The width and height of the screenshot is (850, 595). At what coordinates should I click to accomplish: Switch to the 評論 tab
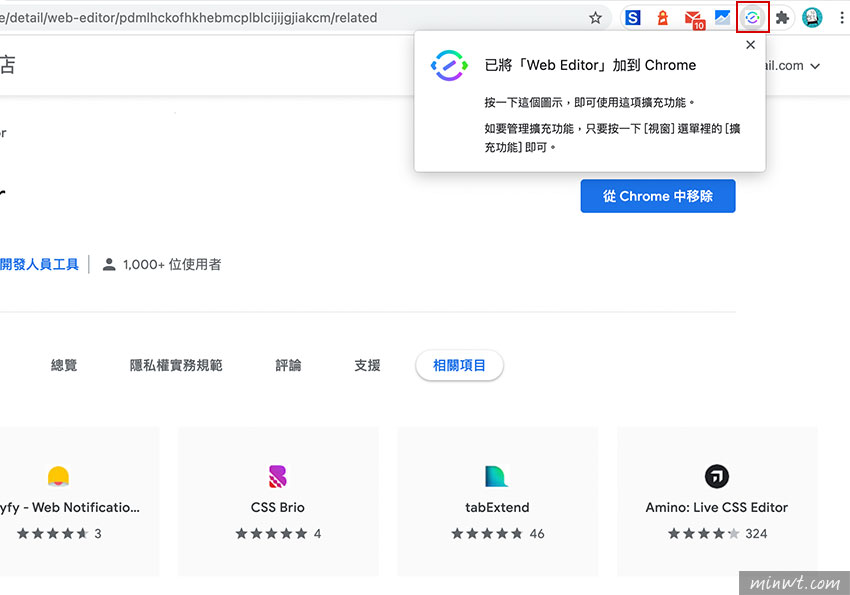click(x=288, y=366)
